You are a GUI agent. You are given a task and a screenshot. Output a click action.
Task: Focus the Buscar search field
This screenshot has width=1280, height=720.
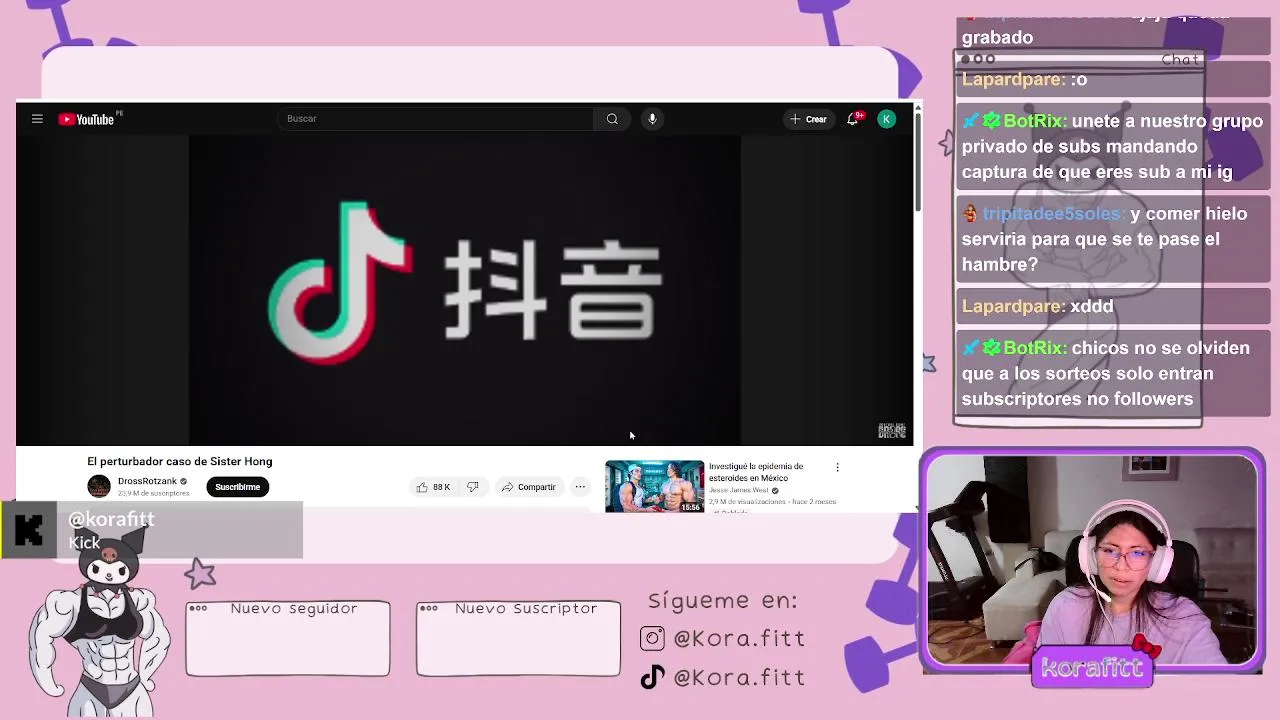[435, 119]
